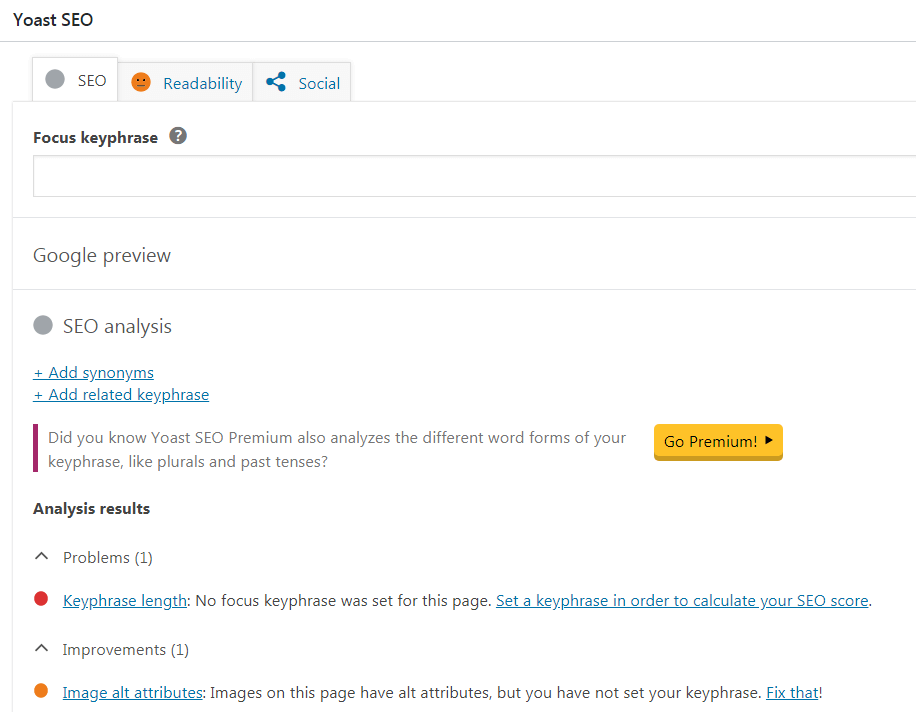Click the orange bullet beside Image alt attributes
The width and height of the screenshot is (916, 712).
point(40,690)
